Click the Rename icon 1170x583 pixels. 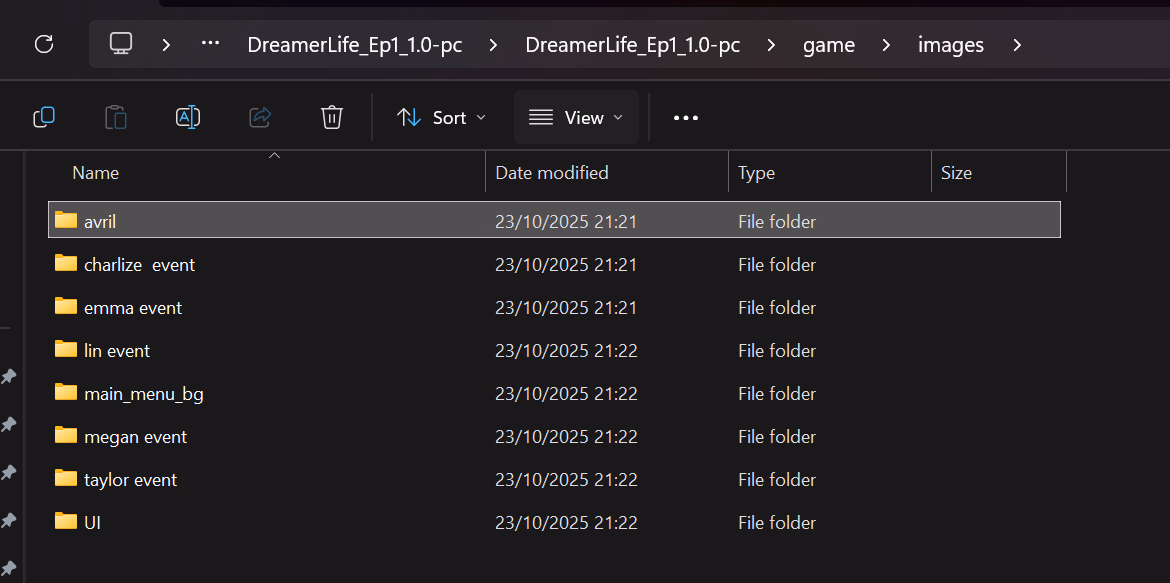coord(188,117)
